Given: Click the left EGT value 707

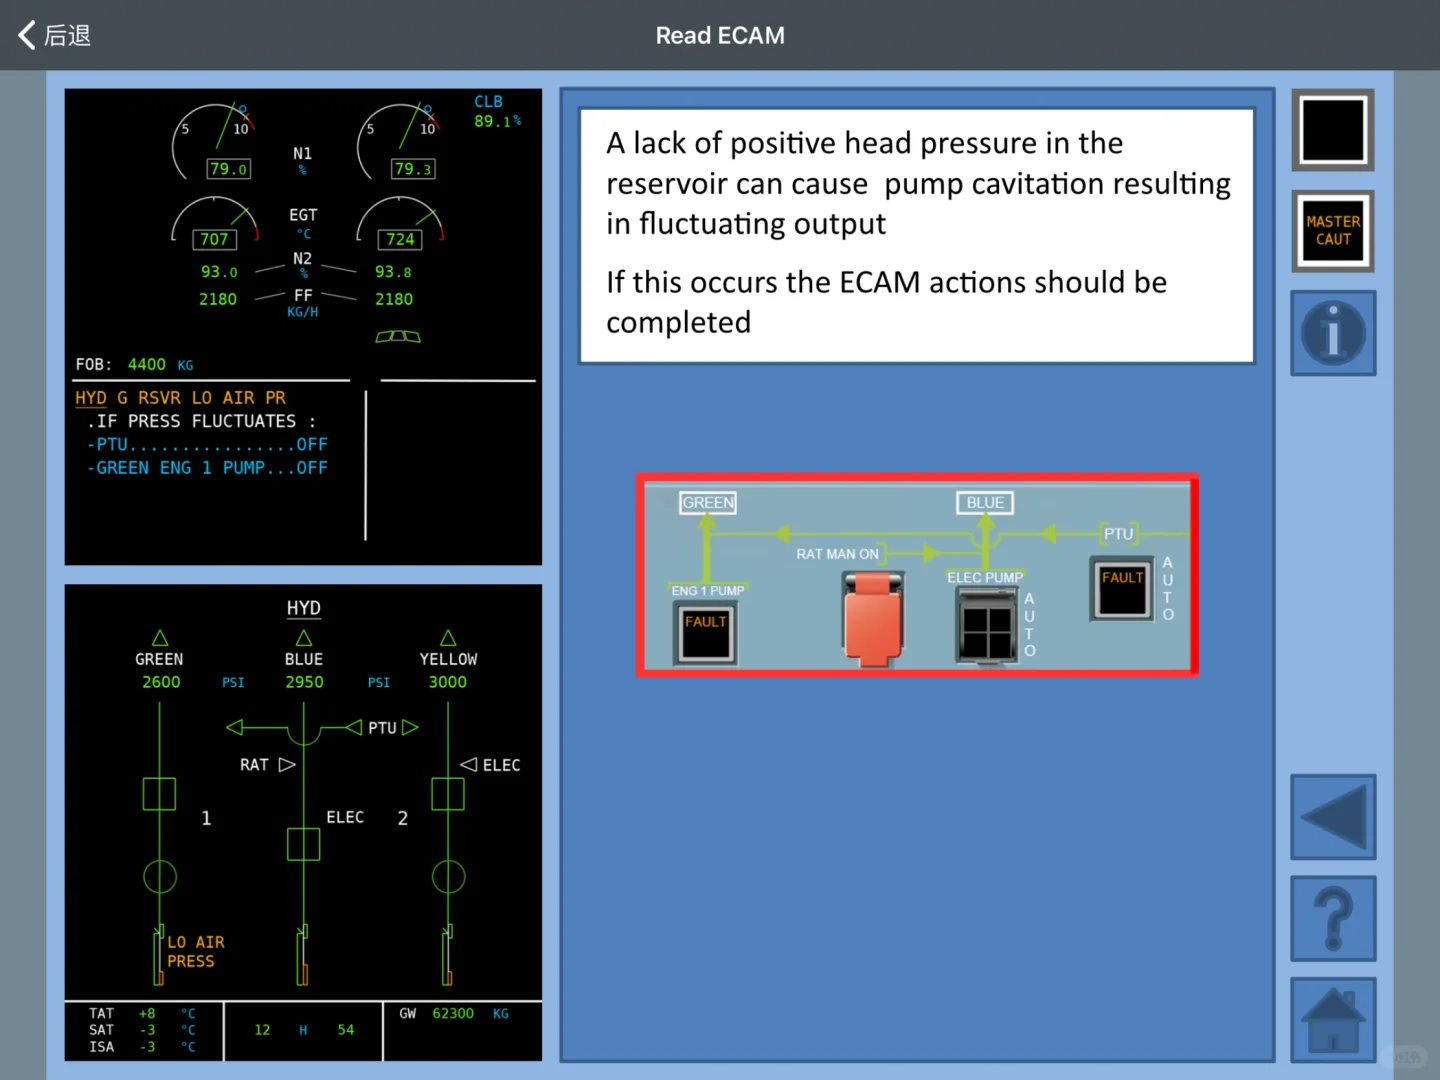Looking at the screenshot, I should [214, 239].
